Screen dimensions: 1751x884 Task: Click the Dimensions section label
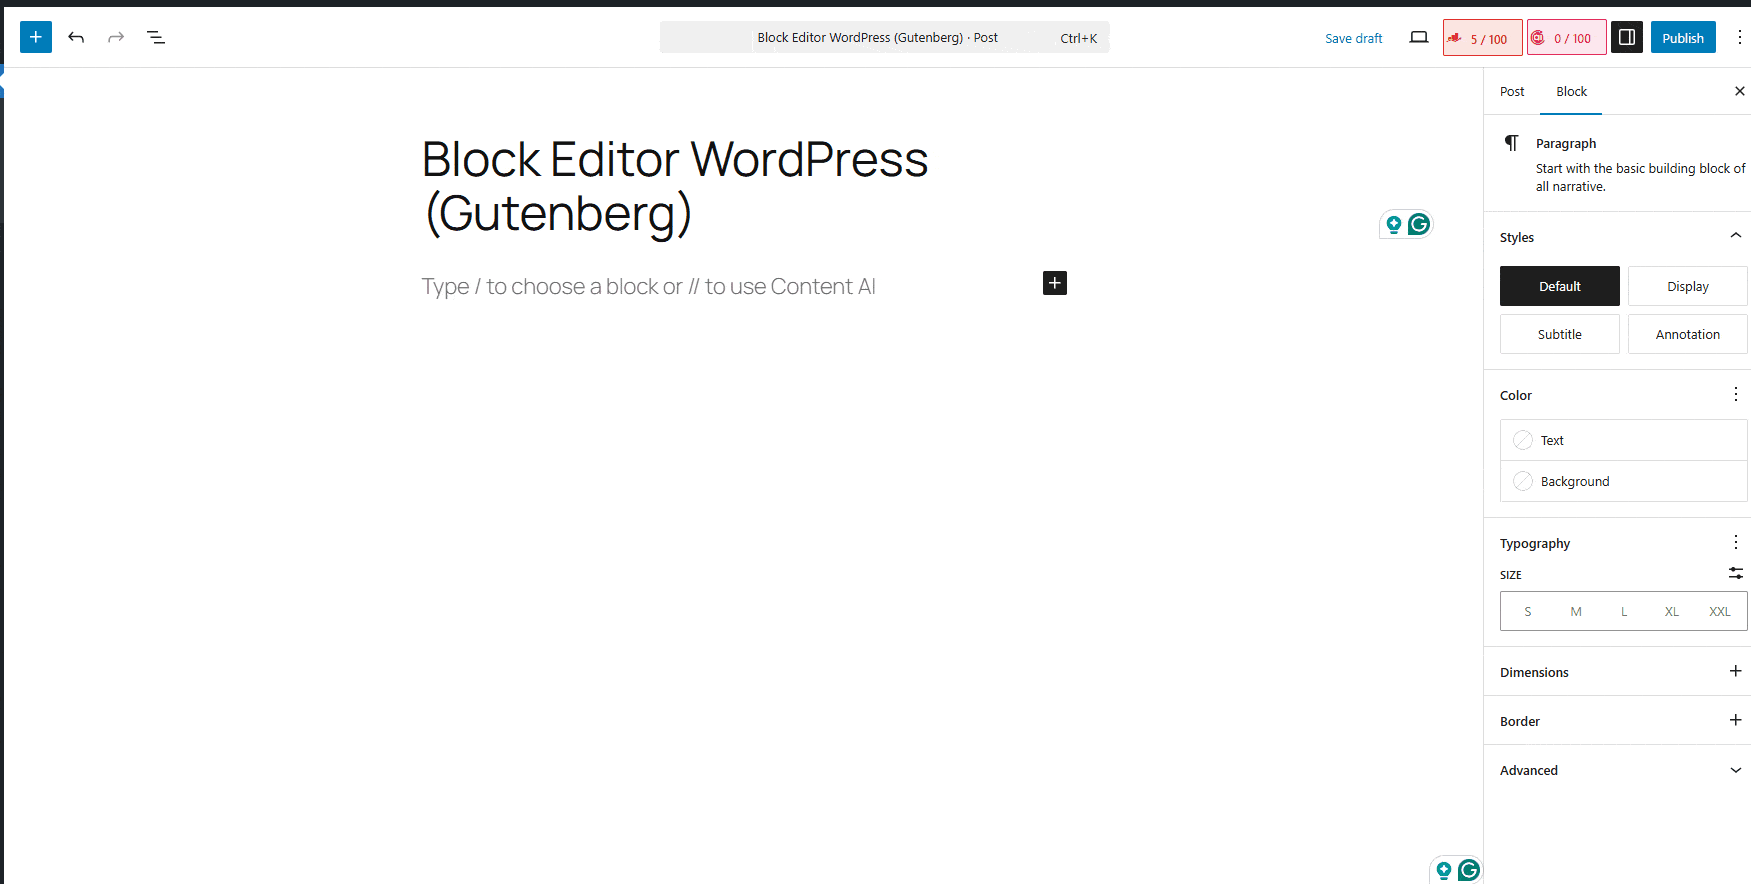point(1534,672)
